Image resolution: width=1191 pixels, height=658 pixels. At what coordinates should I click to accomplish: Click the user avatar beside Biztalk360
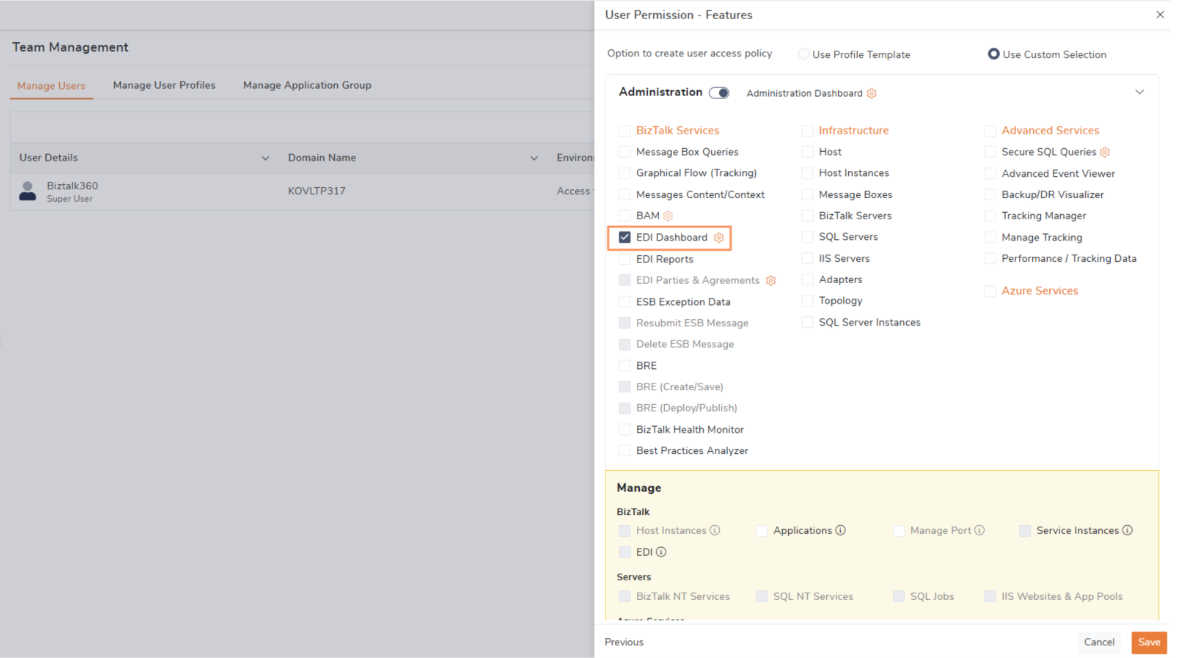[27, 190]
